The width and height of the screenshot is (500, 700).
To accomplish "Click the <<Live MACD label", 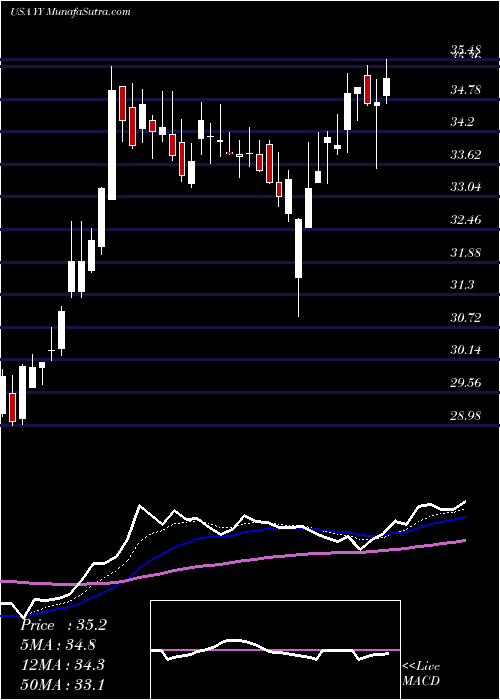I will click(x=421, y=673).
